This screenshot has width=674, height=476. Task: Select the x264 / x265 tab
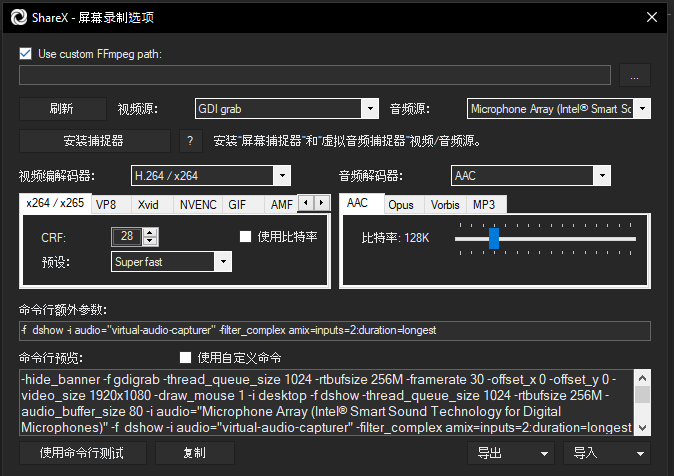55,203
